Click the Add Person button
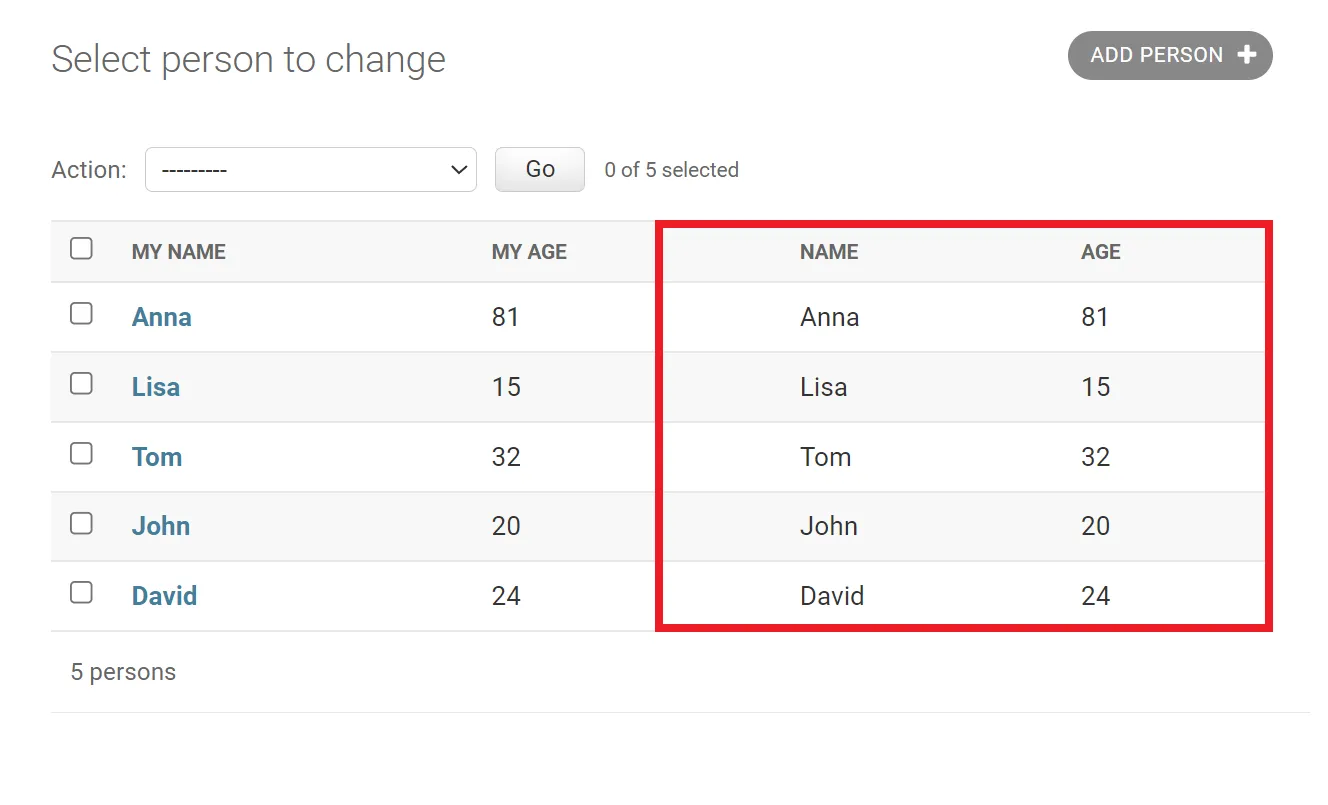The width and height of the screenshot is (1328, 805). 1169,55
